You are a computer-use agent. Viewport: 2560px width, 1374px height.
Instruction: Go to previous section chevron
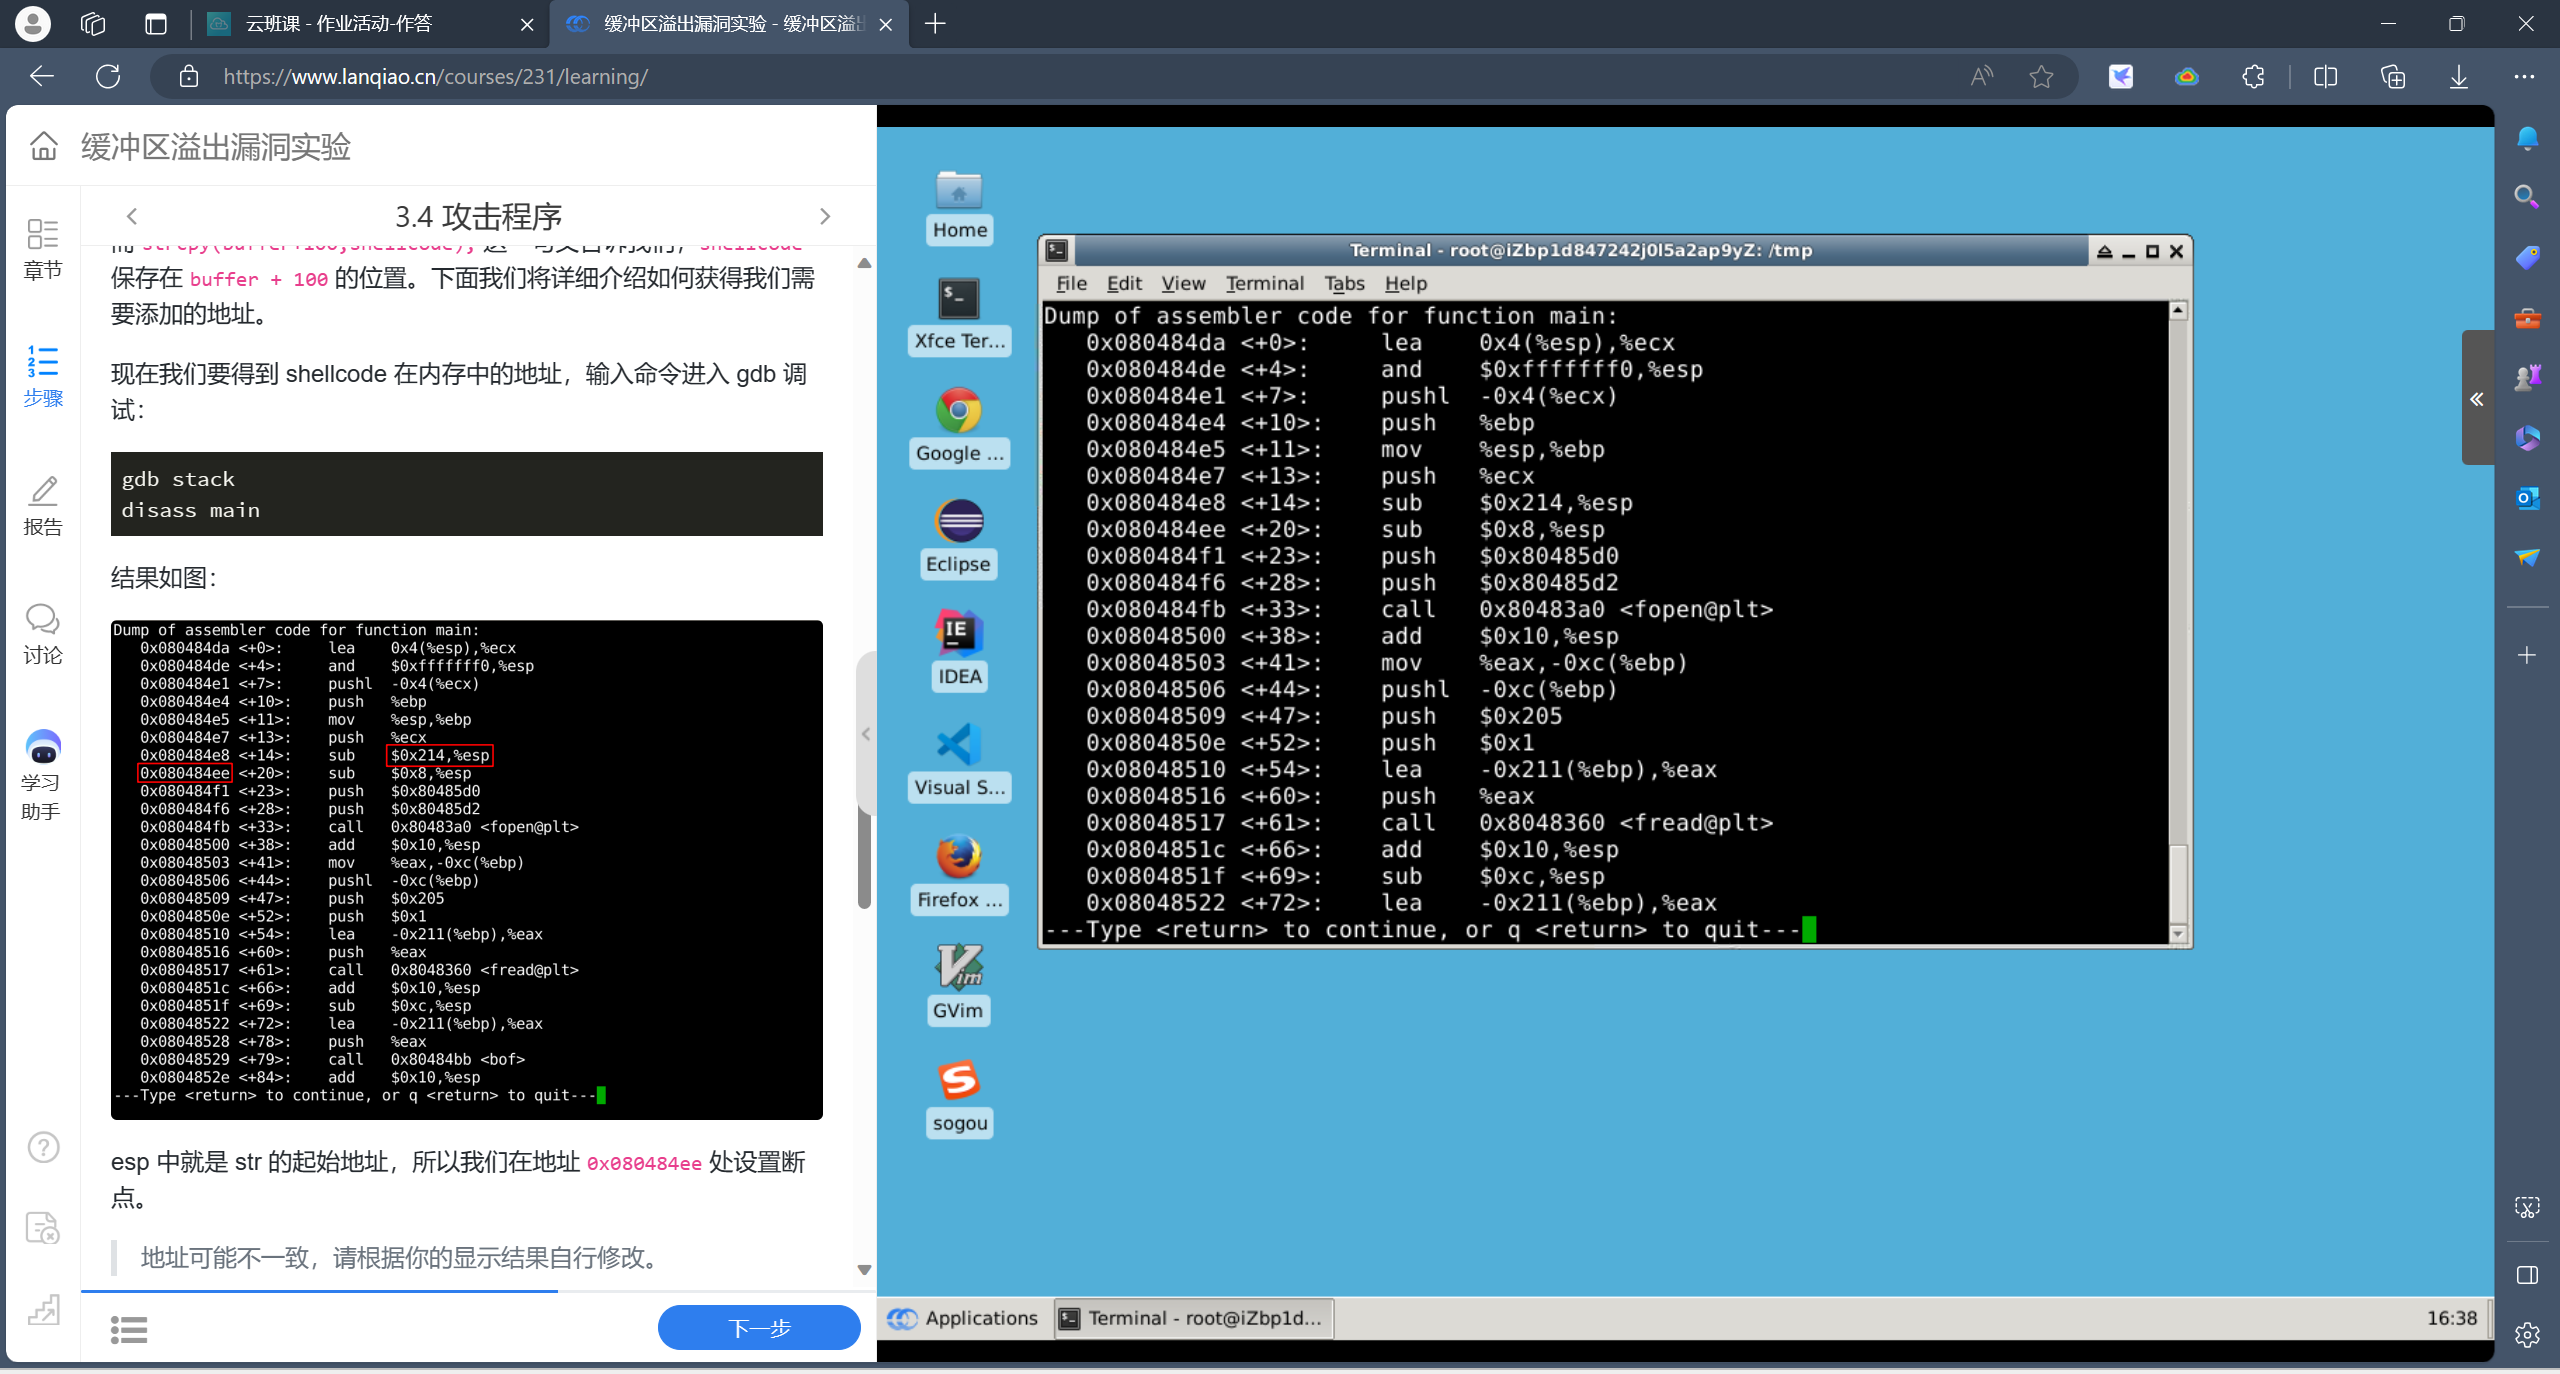click(132, 216)
